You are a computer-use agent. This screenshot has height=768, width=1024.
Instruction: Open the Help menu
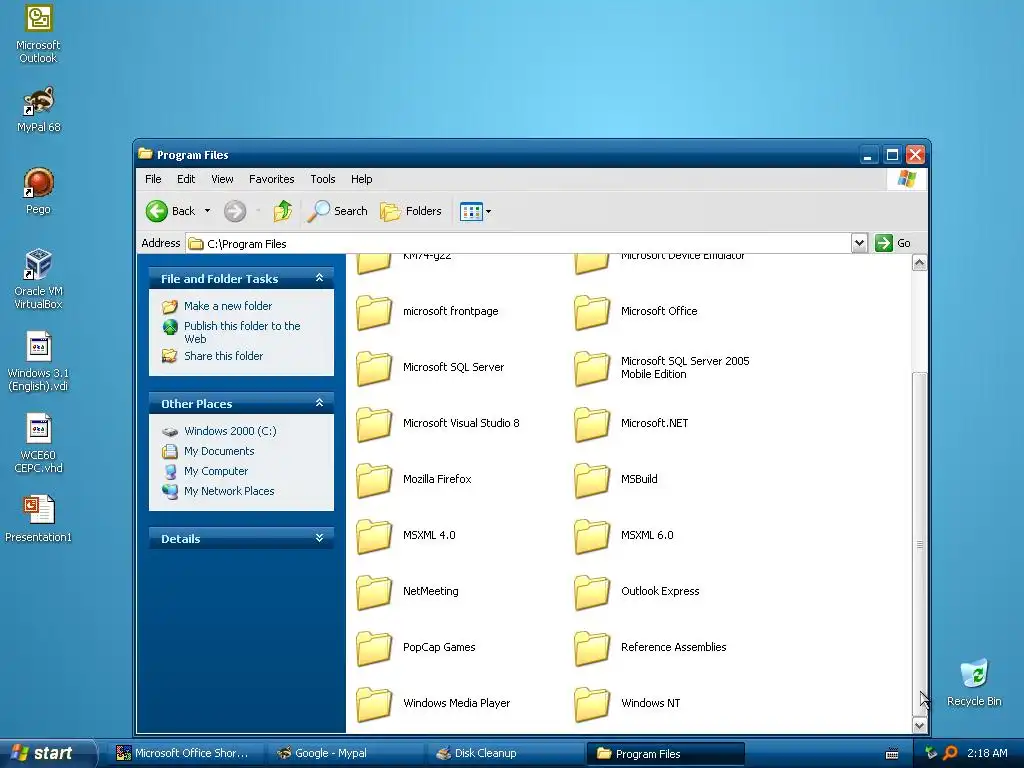tap(362, 179)
